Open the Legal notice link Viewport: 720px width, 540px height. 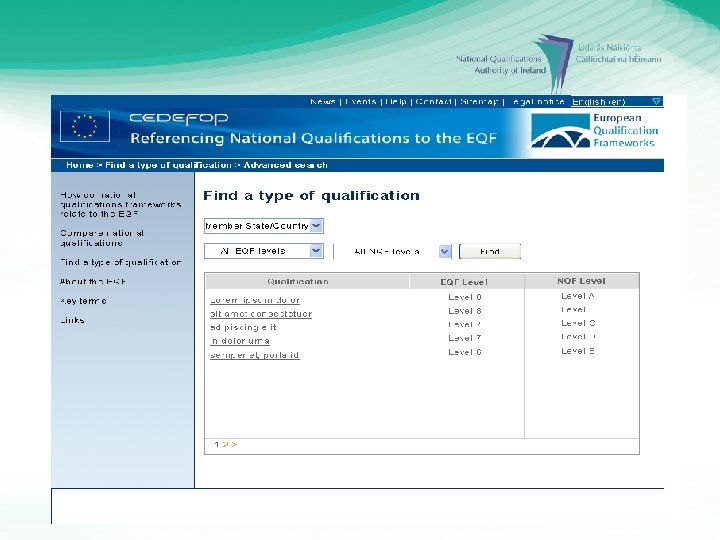[x=536, y=101]
